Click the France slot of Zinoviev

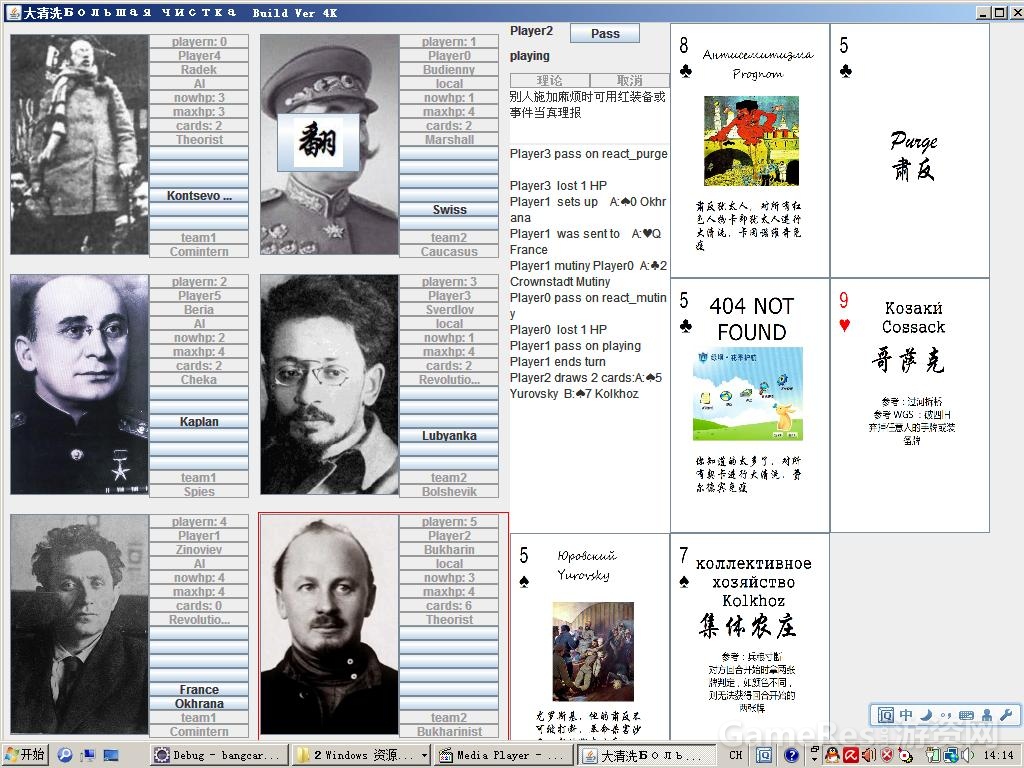pos(199,690)
